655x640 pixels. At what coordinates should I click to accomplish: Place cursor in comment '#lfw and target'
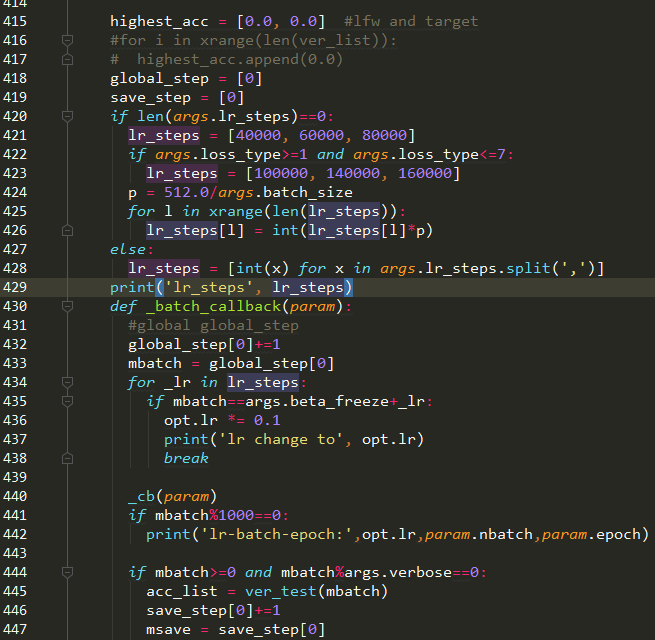click(411, 21)
